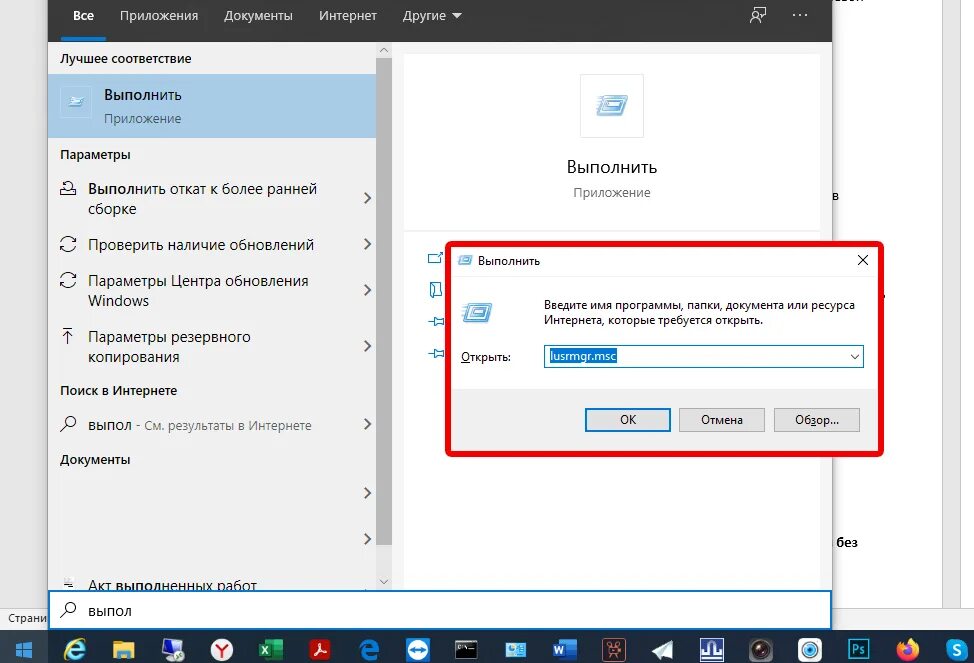Screen dimensions: 974x663
Task: Open Microsoft Word from the taskbar
Action: 563,647
